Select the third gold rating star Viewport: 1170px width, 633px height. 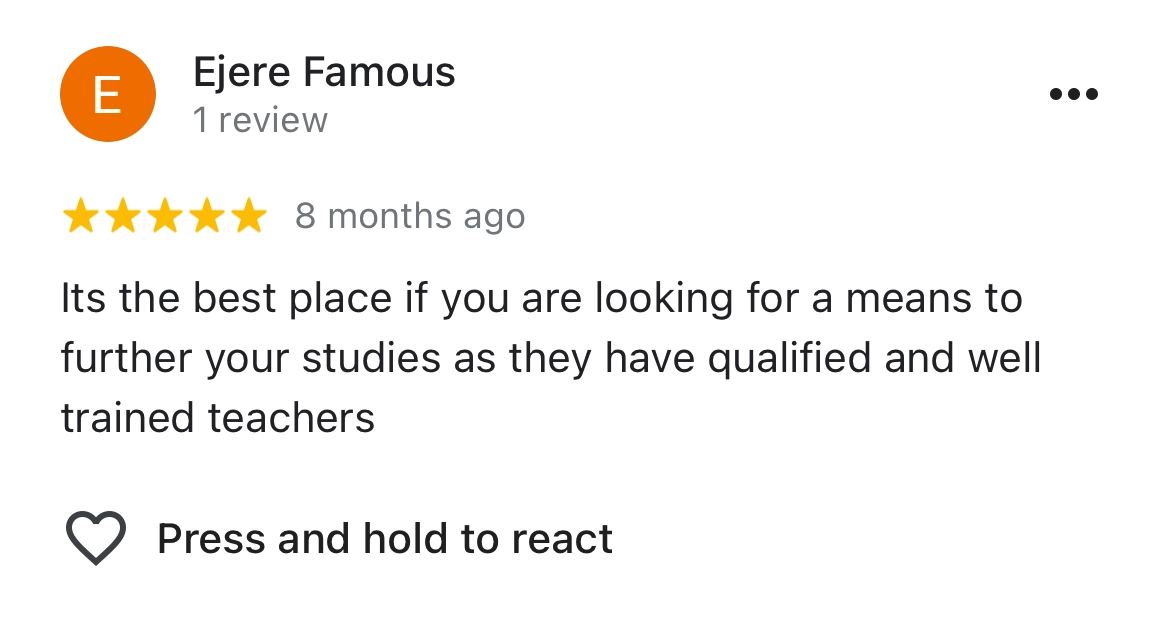(x=164, y=216)
